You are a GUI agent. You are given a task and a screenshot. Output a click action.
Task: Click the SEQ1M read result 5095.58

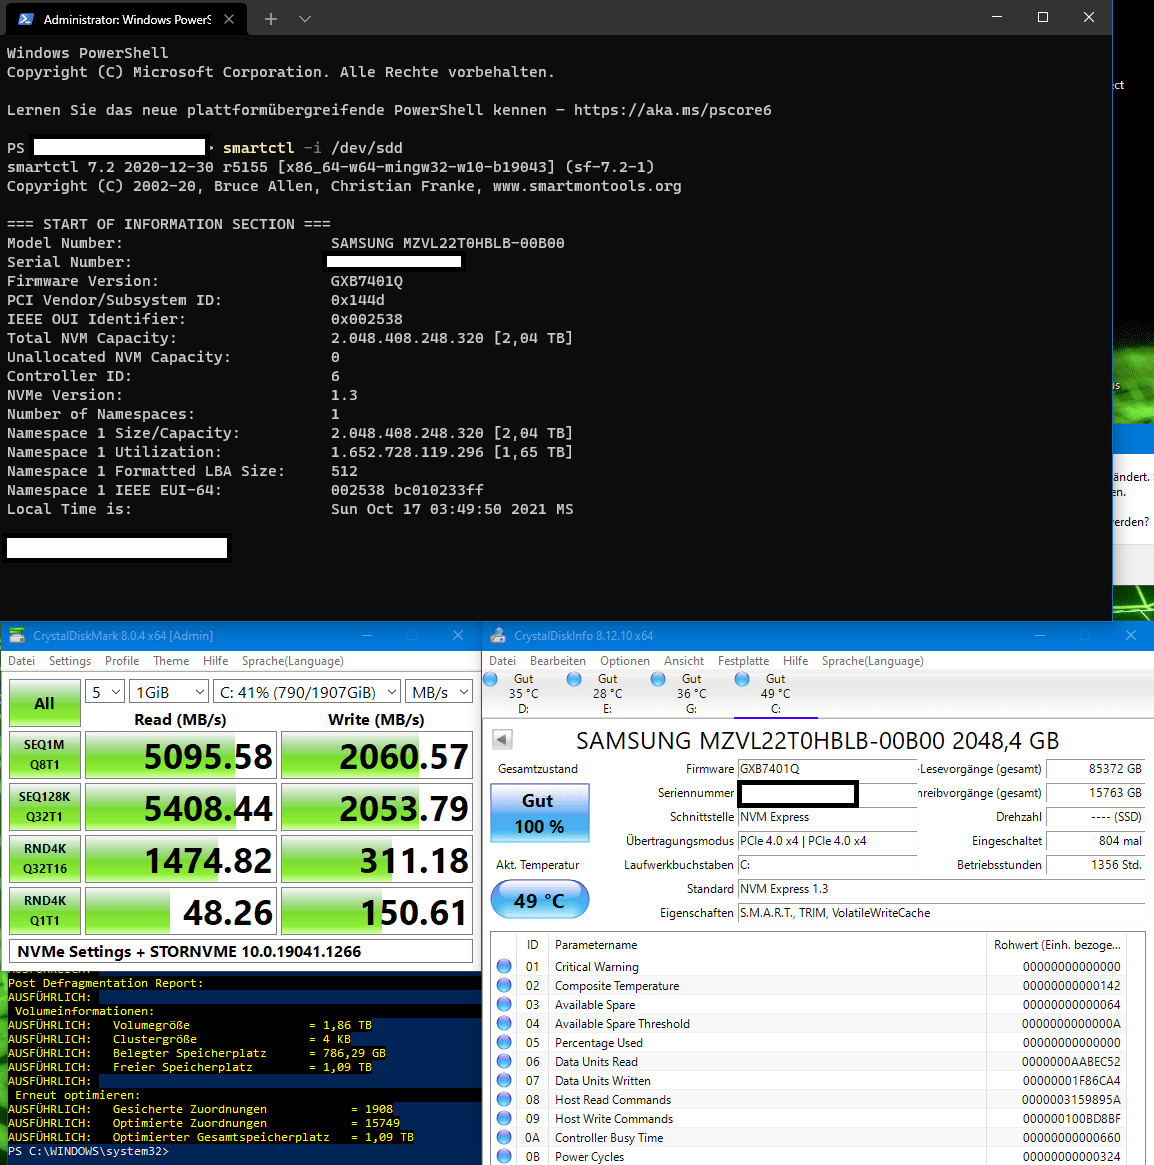[x=181, y=756]
